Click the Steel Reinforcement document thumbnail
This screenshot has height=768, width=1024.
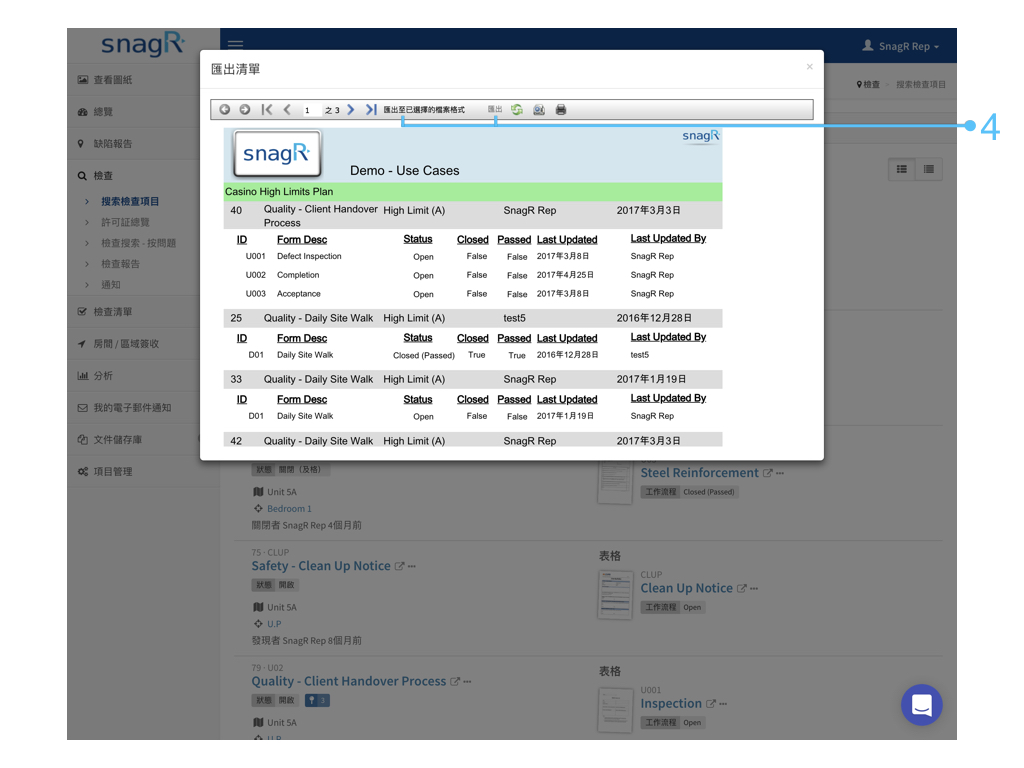pos(615,482)
